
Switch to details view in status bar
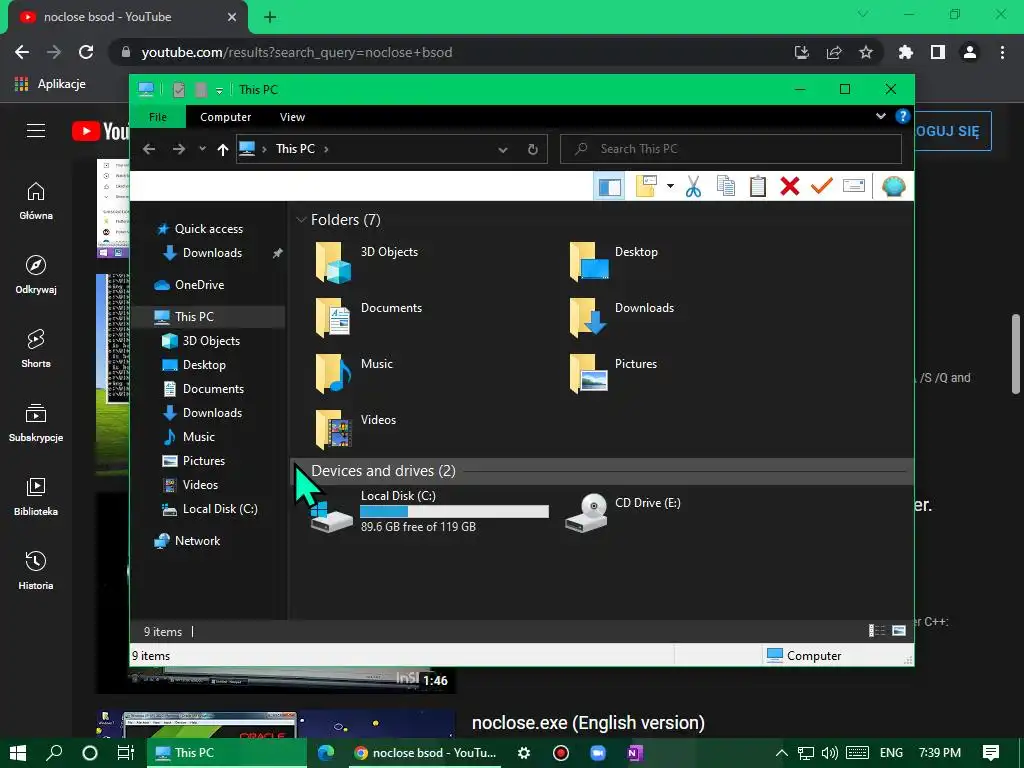click(x=876, y=631)
